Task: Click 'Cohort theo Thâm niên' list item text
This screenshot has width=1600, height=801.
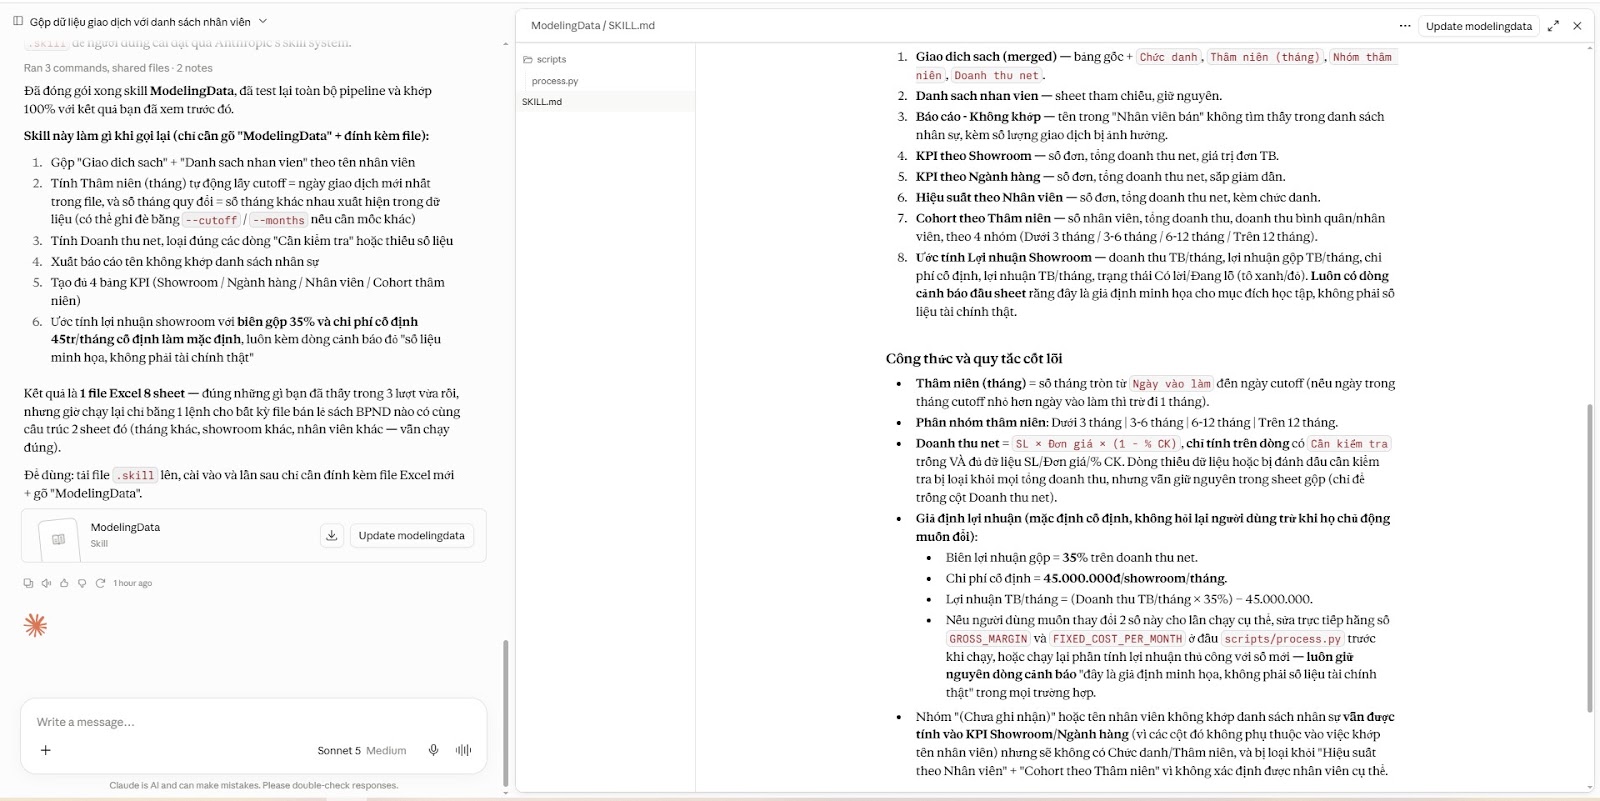Action: [x=983, y=218]
